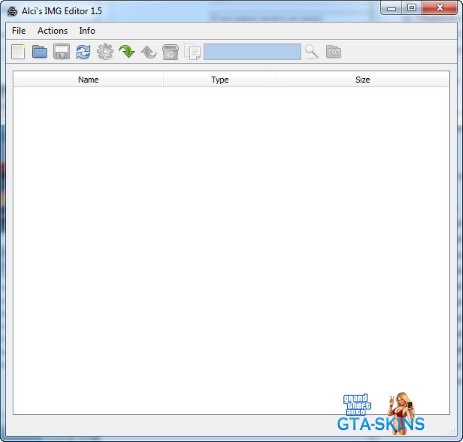The image size is (463, 442).
Task: Click the folder with magnifier toolbar icon
Action: 333,52
